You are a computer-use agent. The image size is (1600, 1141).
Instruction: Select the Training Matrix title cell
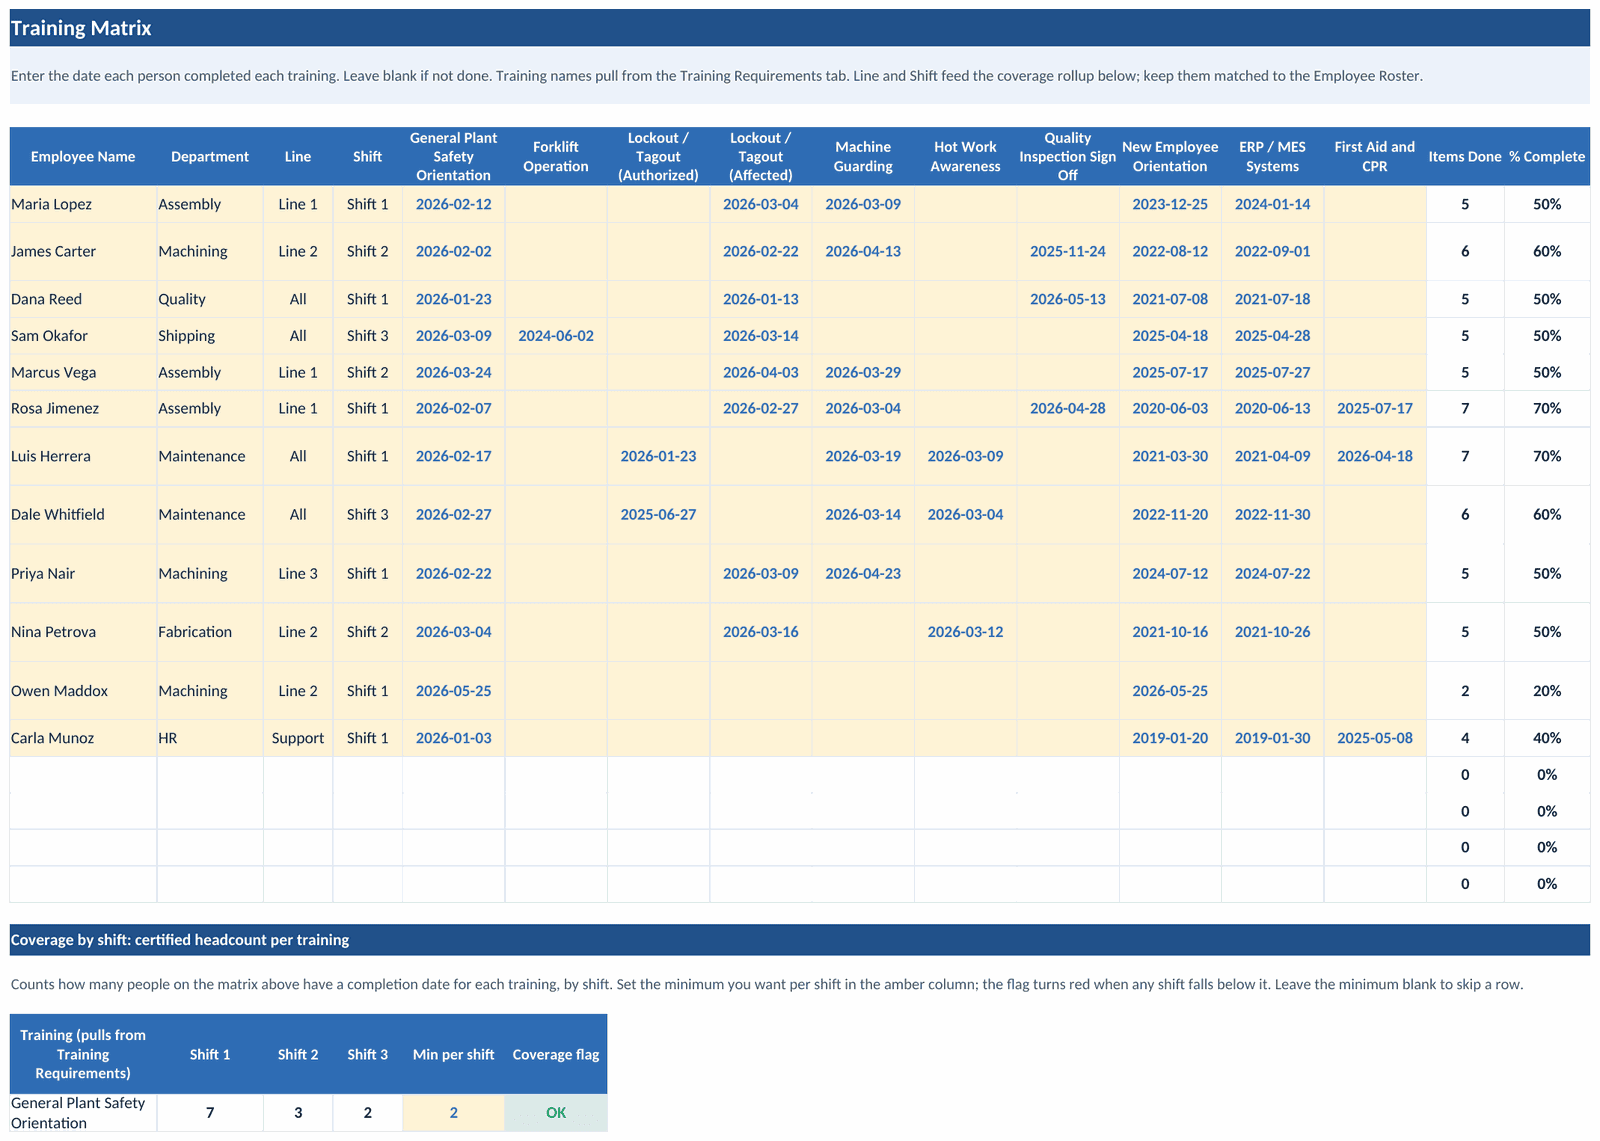799,28
